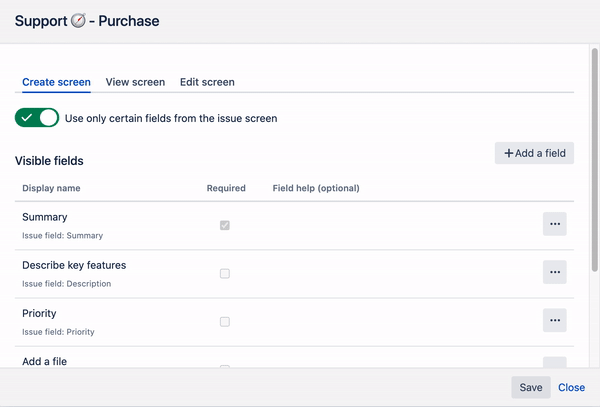Mark Priority field as required
Screen dimensions: 600x407
tap(225, 321)
